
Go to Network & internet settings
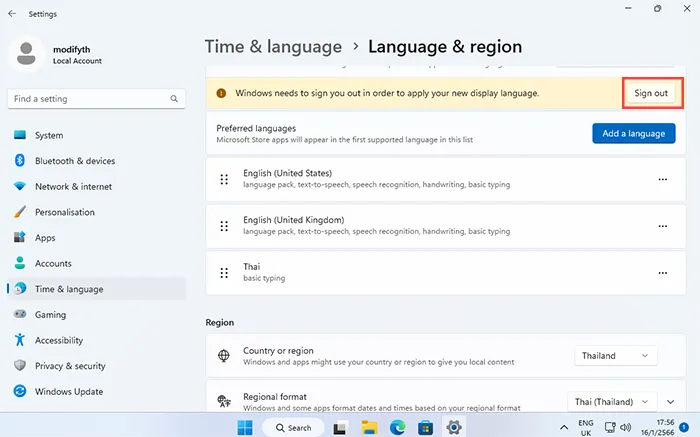click(x=96, y=186)
